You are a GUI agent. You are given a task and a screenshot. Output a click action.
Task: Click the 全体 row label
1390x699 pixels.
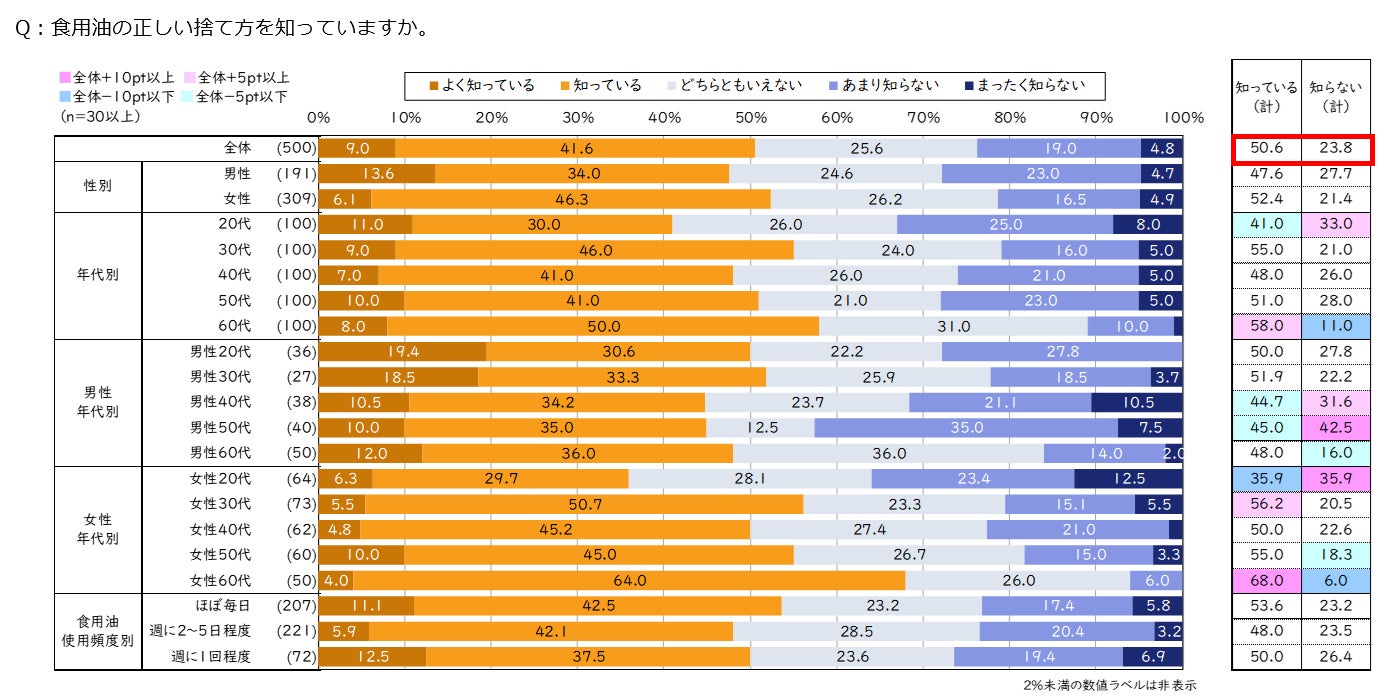tap(239, 148)
